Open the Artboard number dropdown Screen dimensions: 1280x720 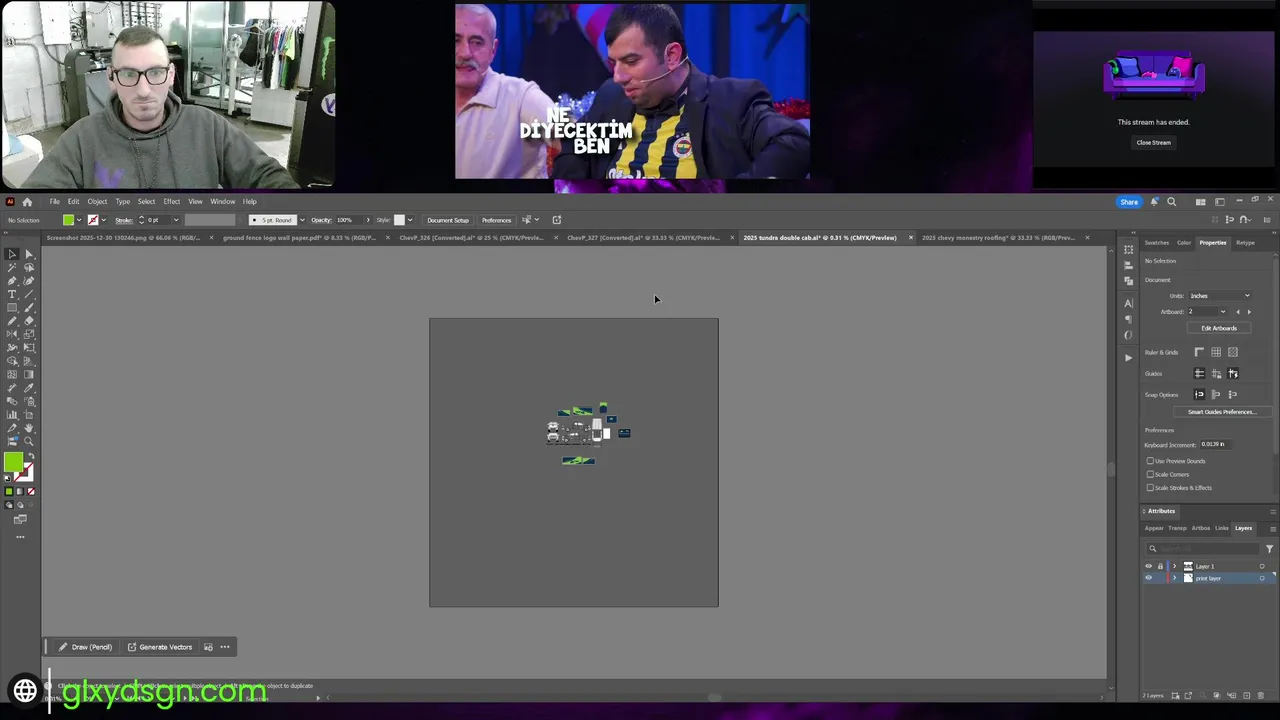(x=1222, y=312)
